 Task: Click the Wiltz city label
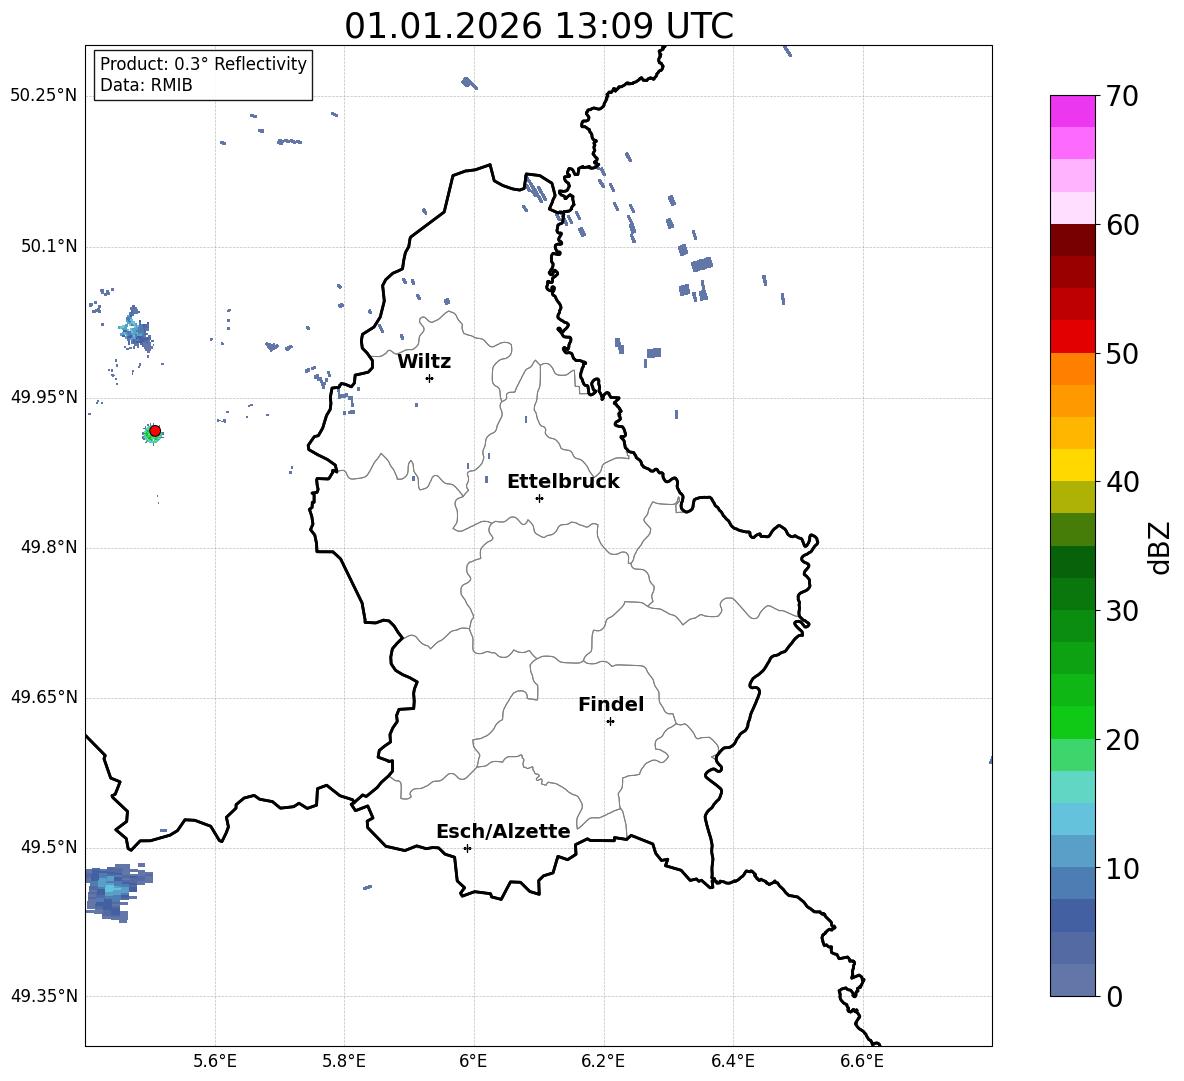click(x=424, y=362)
